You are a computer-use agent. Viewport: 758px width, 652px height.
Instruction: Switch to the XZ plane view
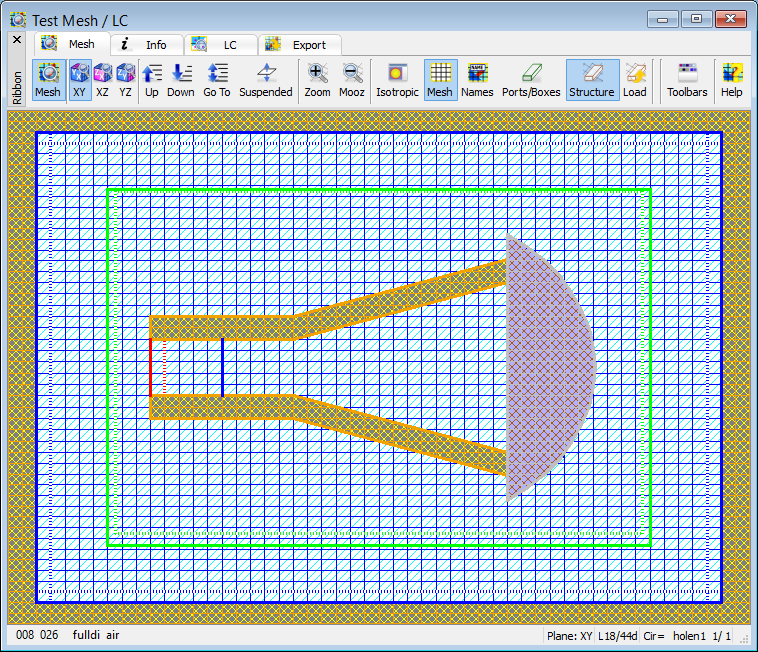pos(103,79)
